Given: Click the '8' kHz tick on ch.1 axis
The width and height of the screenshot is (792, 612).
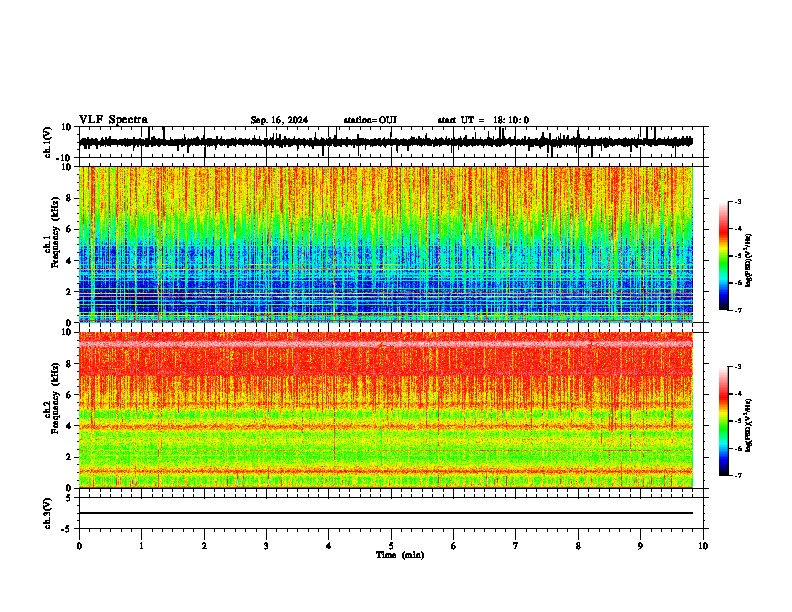Looking at the screenshot, I should (x=70, y=198).
